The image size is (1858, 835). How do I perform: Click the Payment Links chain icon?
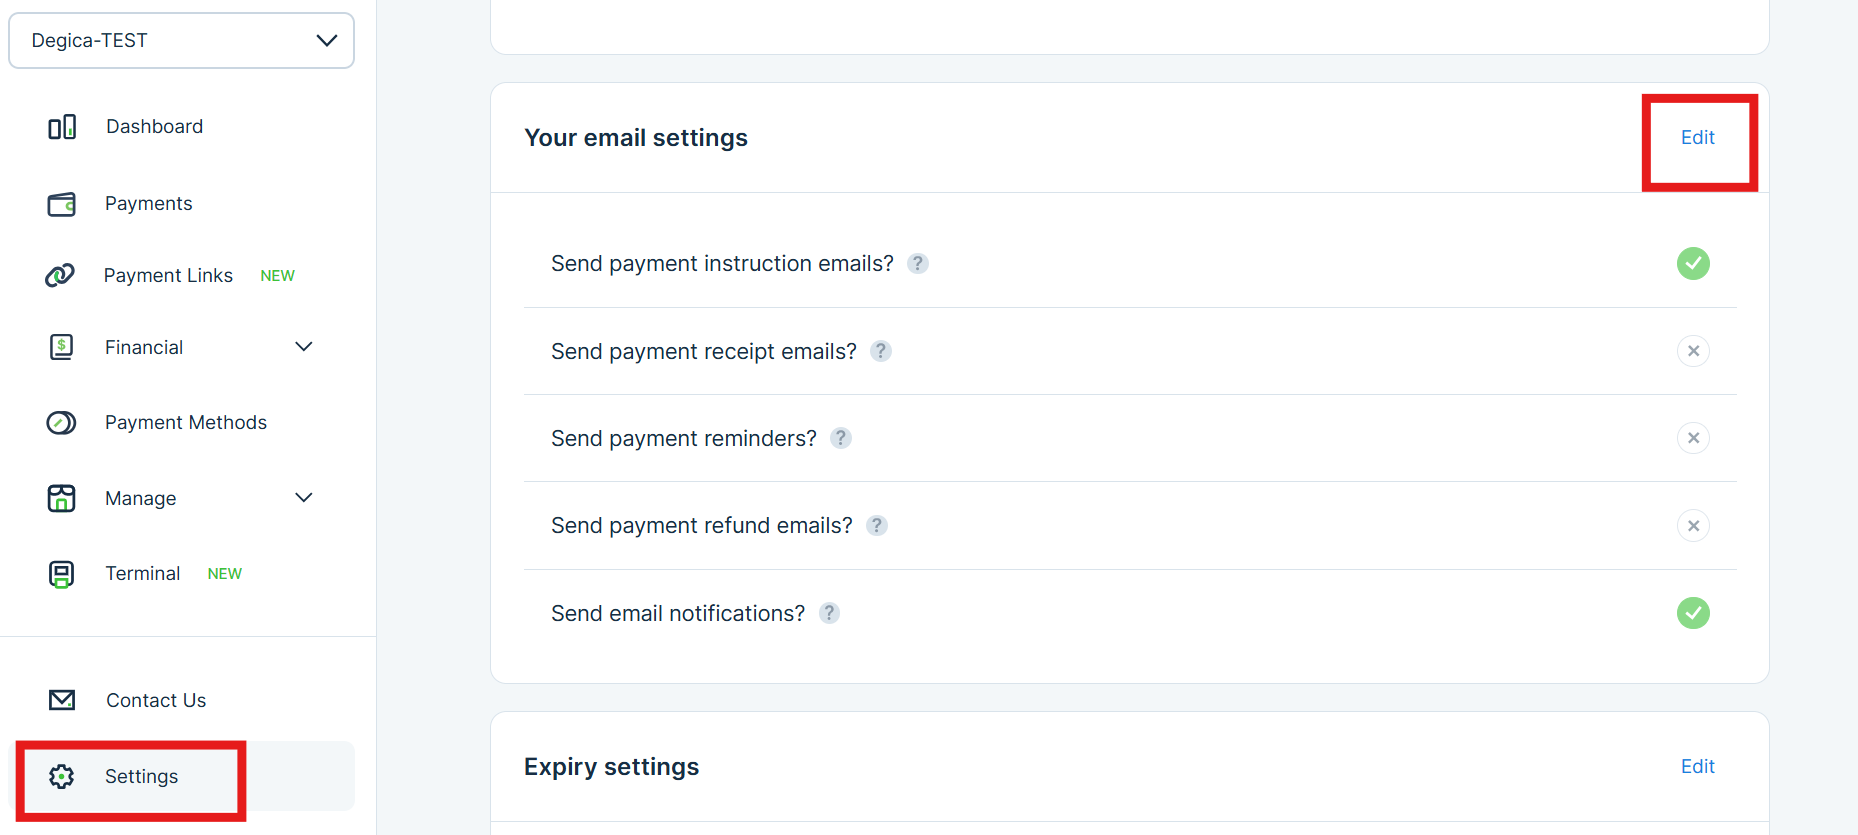coord(60,275)
